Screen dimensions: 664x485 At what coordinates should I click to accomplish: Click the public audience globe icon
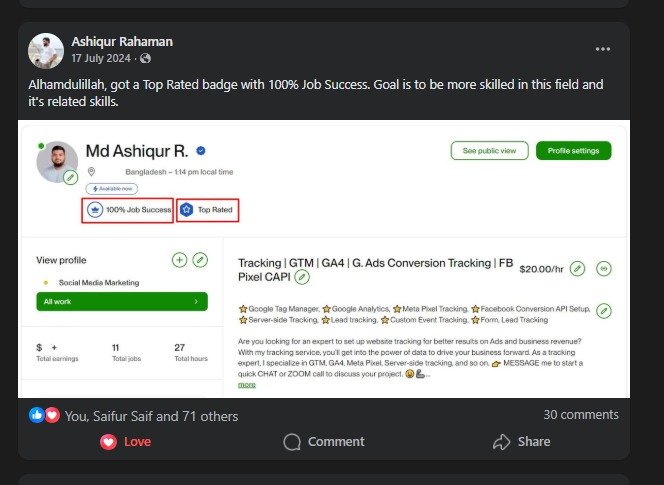(146, 59)
